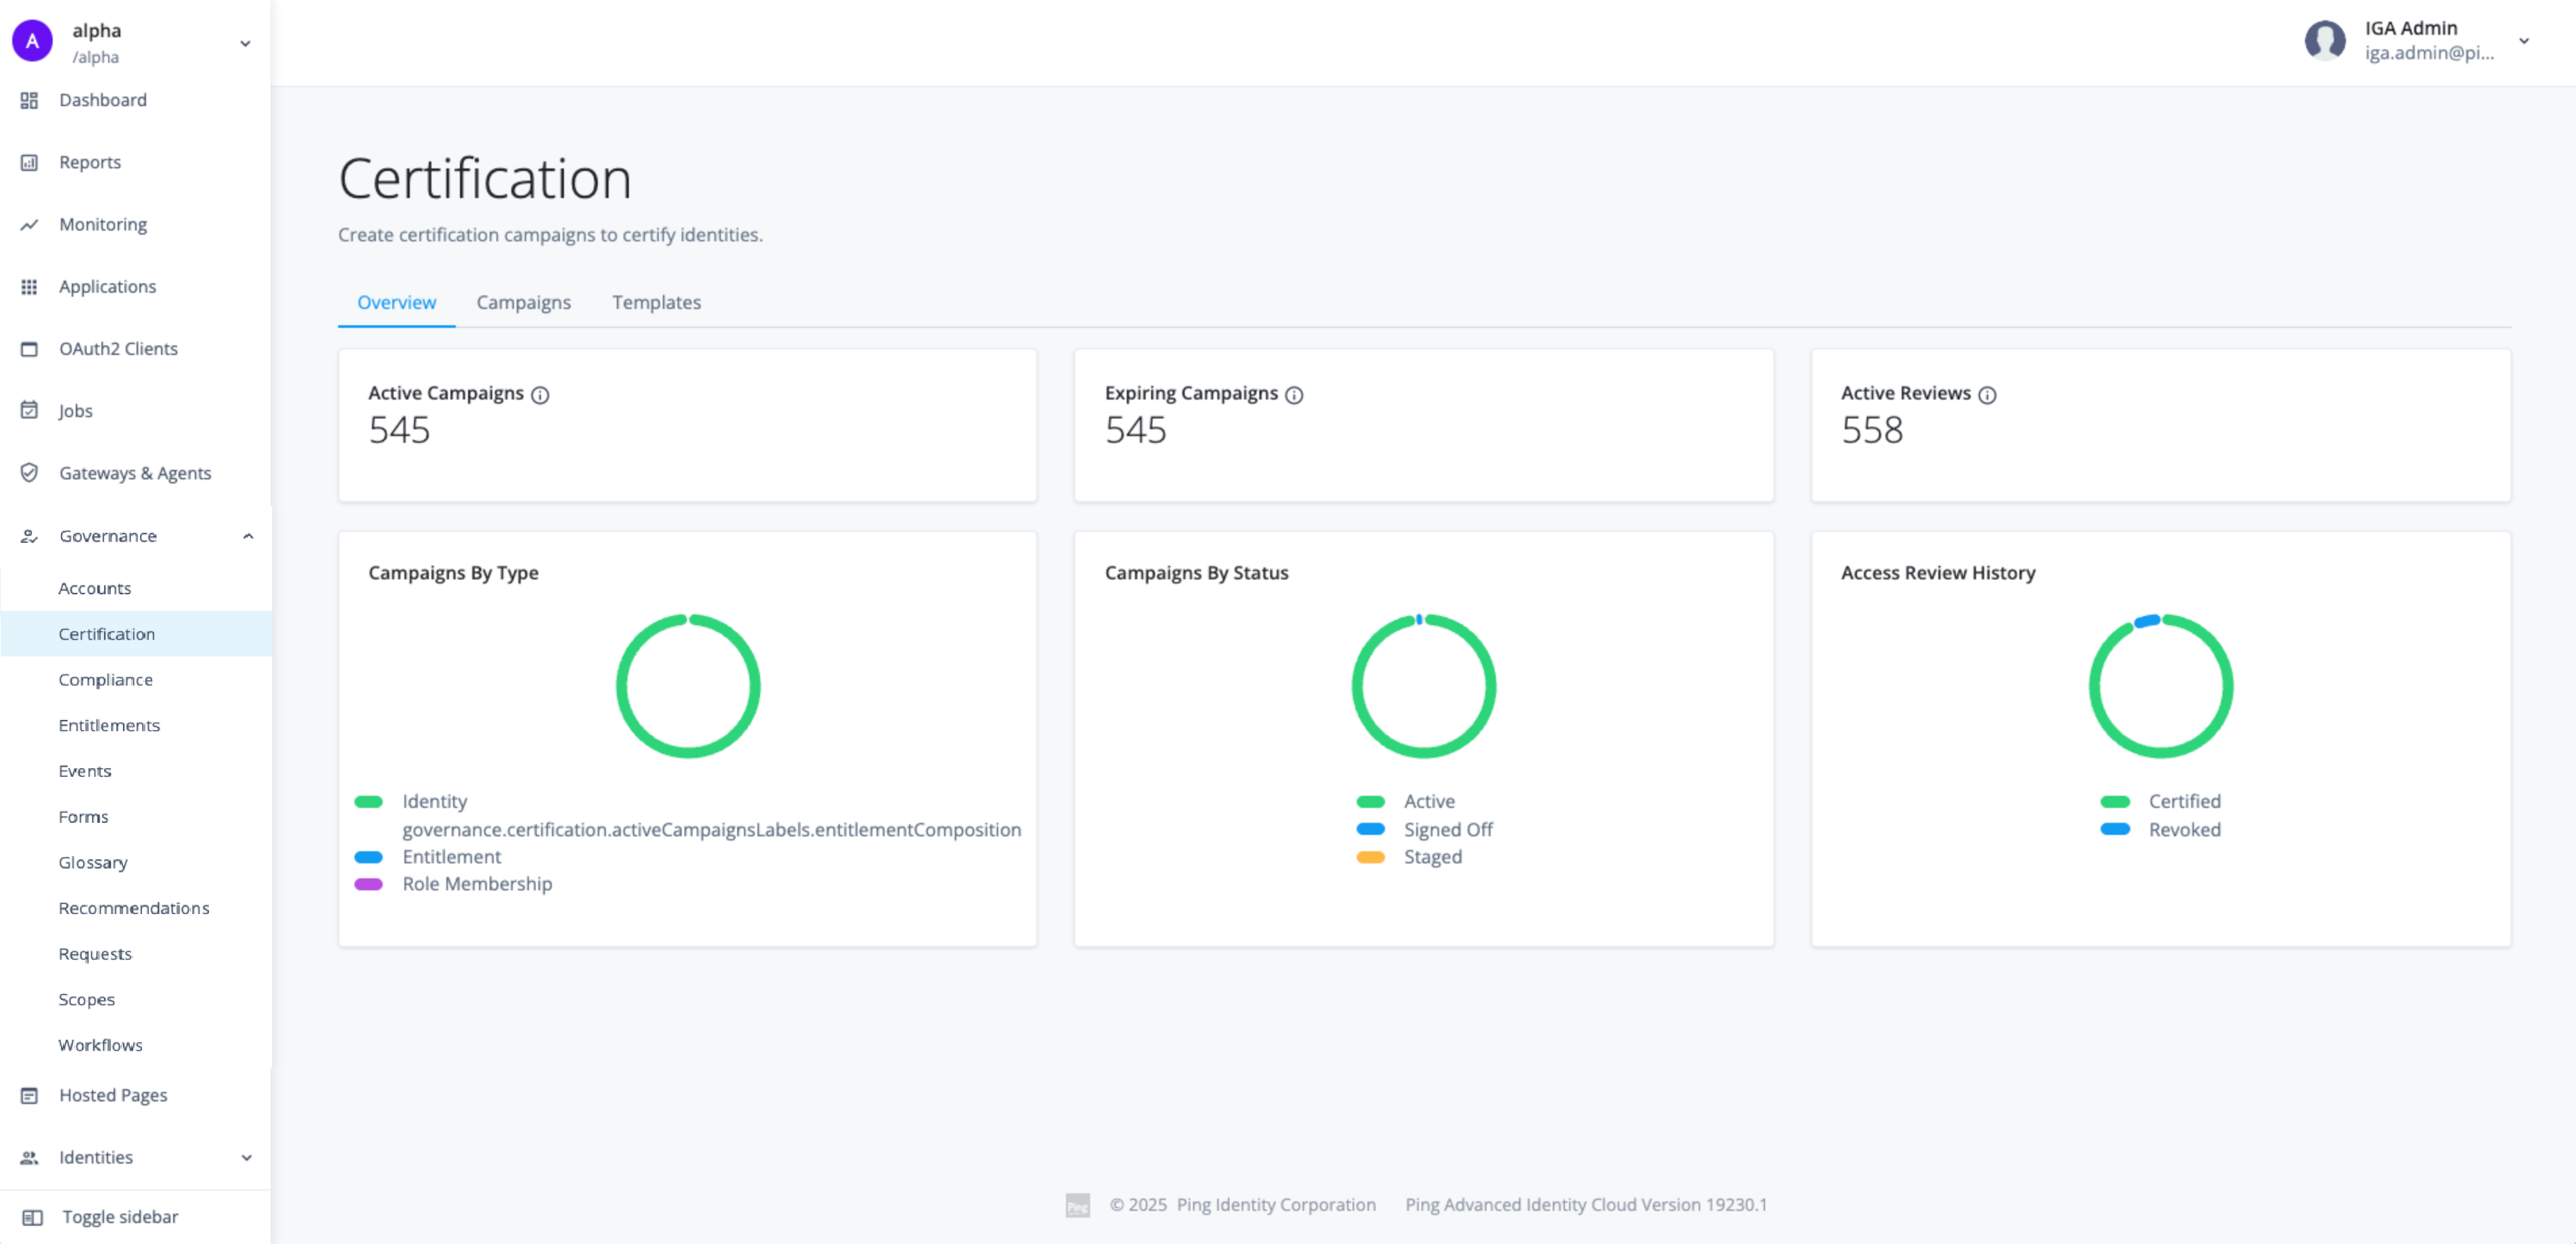This screenshot has height=1244, width=2576.
Task: Open the Dashboard sidebar icon
Action: point(29,100)
